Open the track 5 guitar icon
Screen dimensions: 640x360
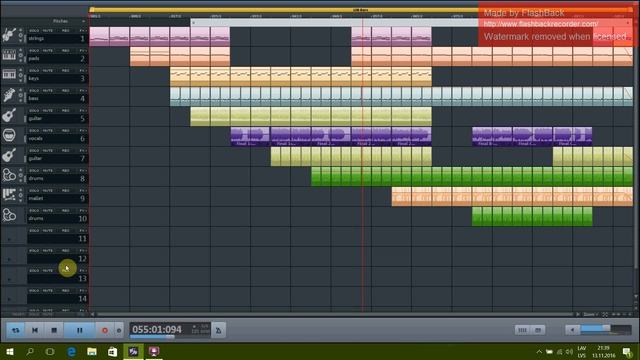[9, 115]
